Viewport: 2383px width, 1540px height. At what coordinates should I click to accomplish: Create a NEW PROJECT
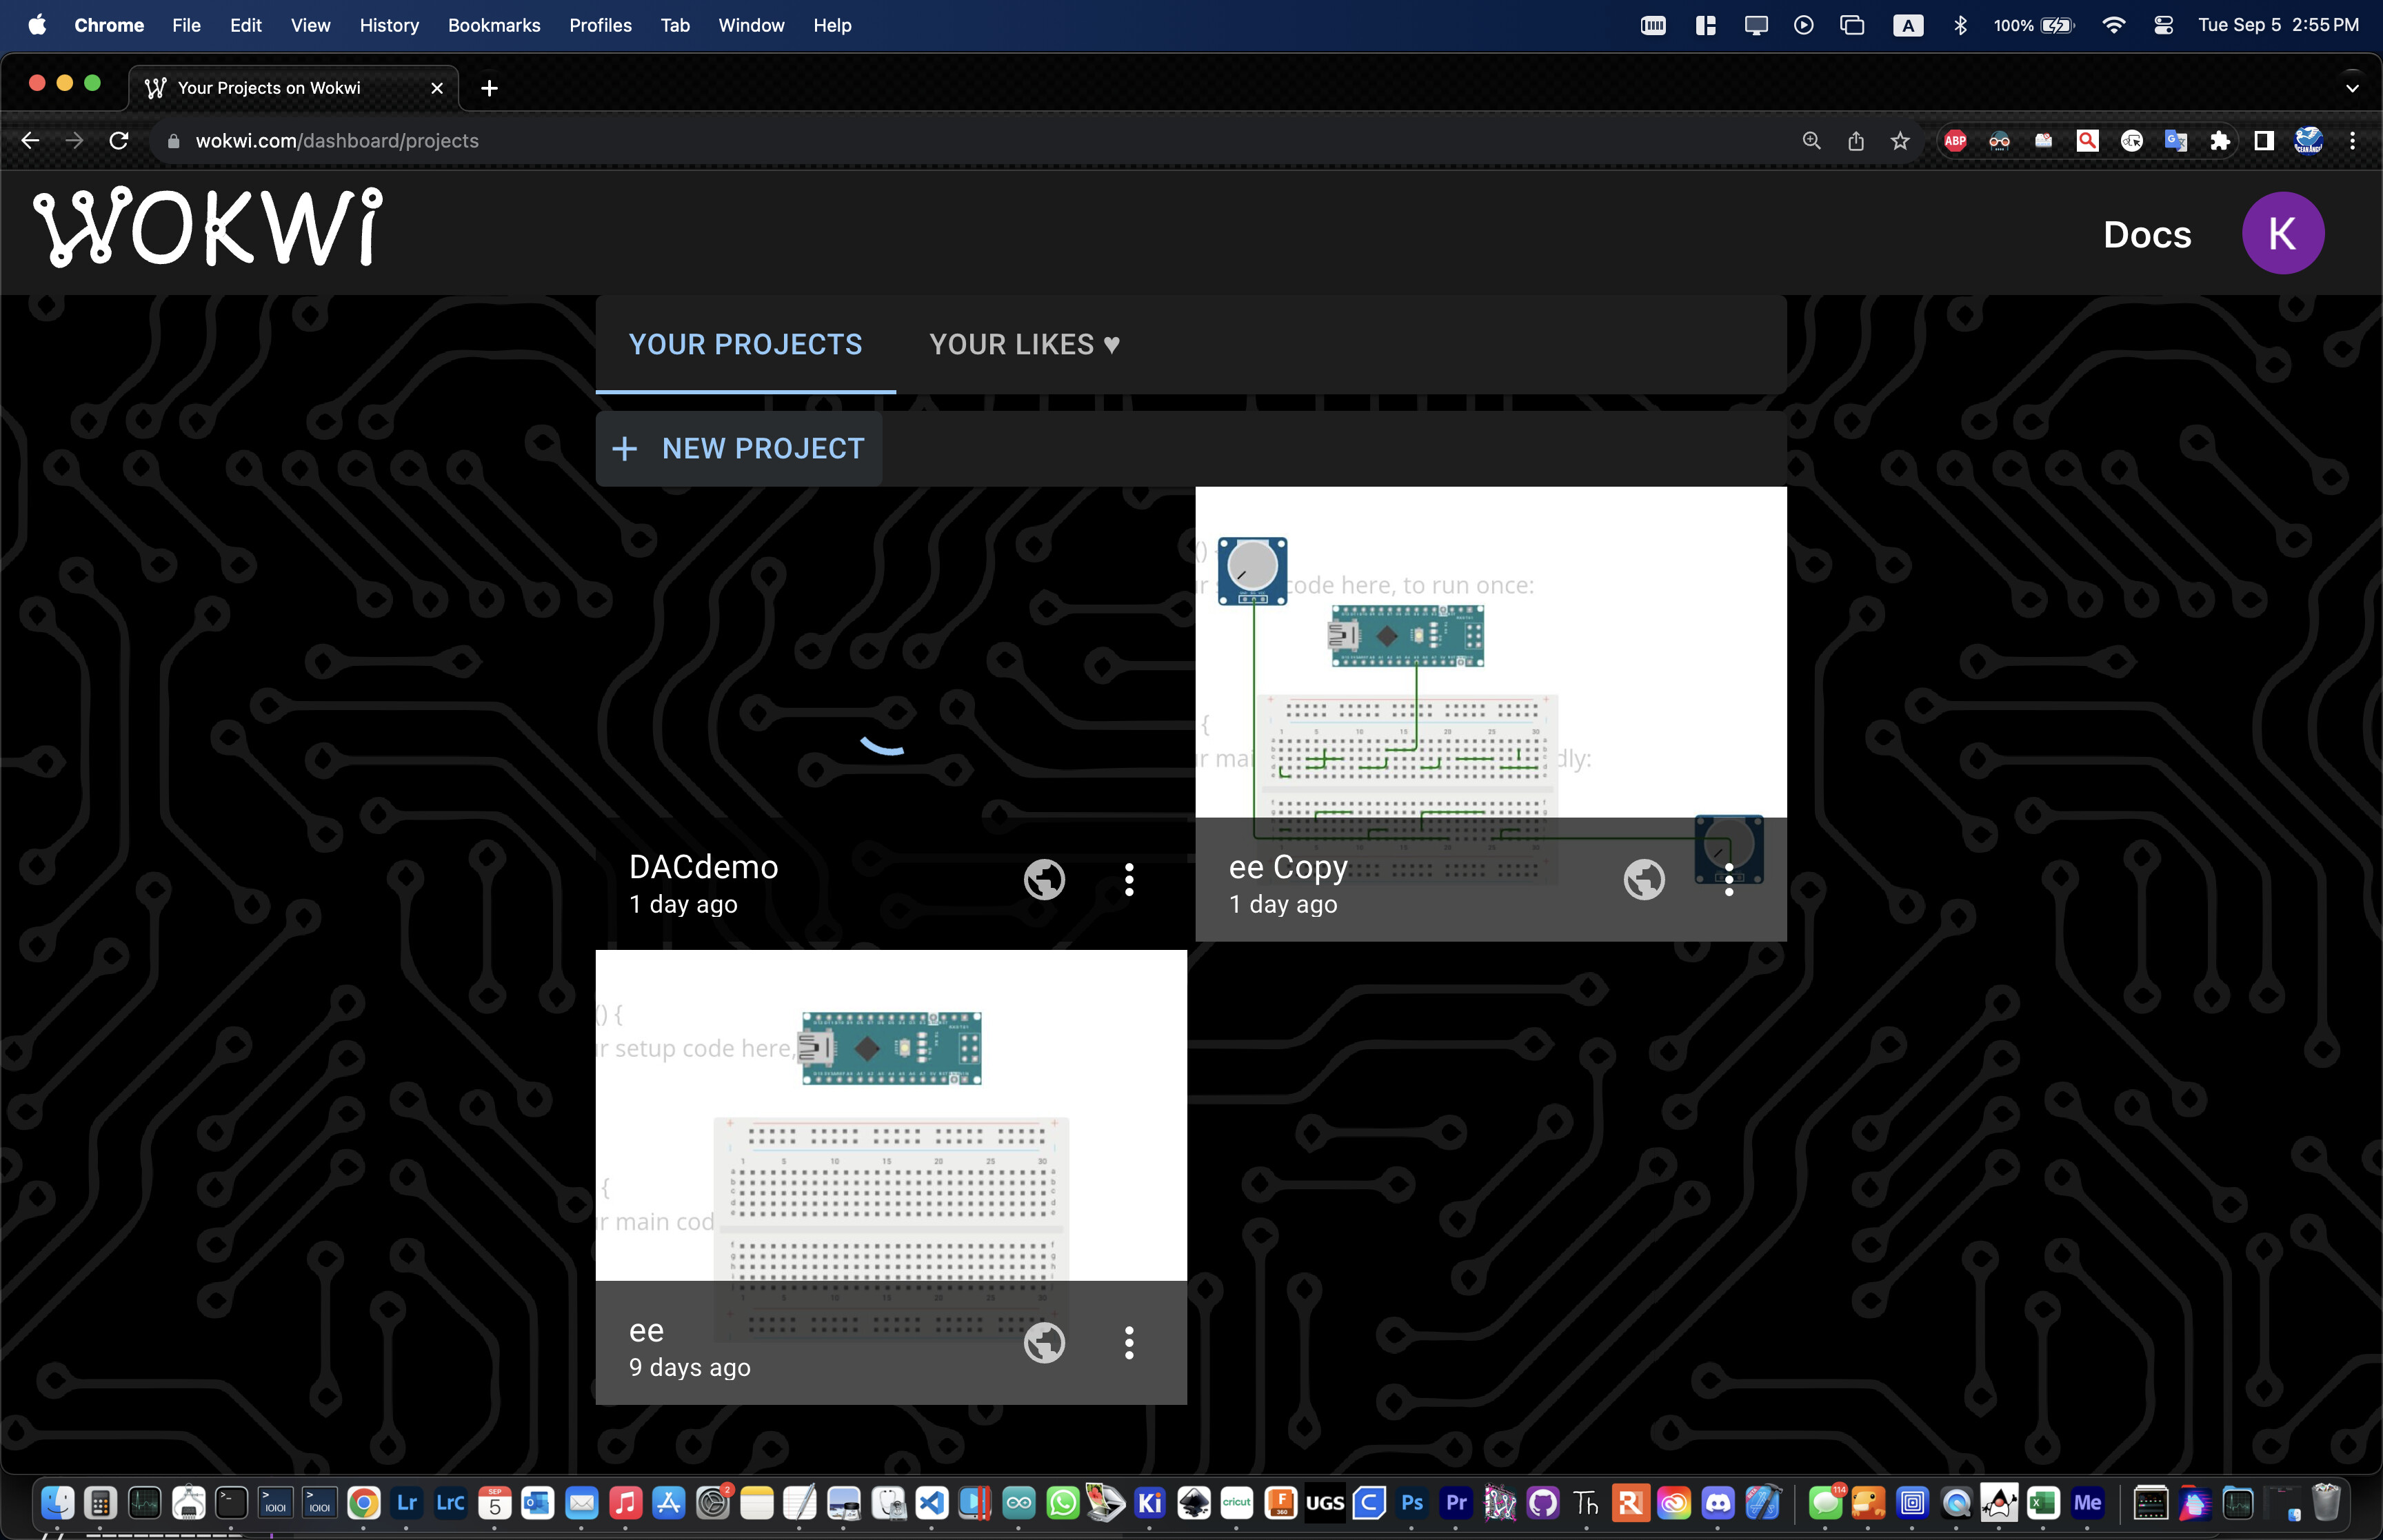coord(739,448)
